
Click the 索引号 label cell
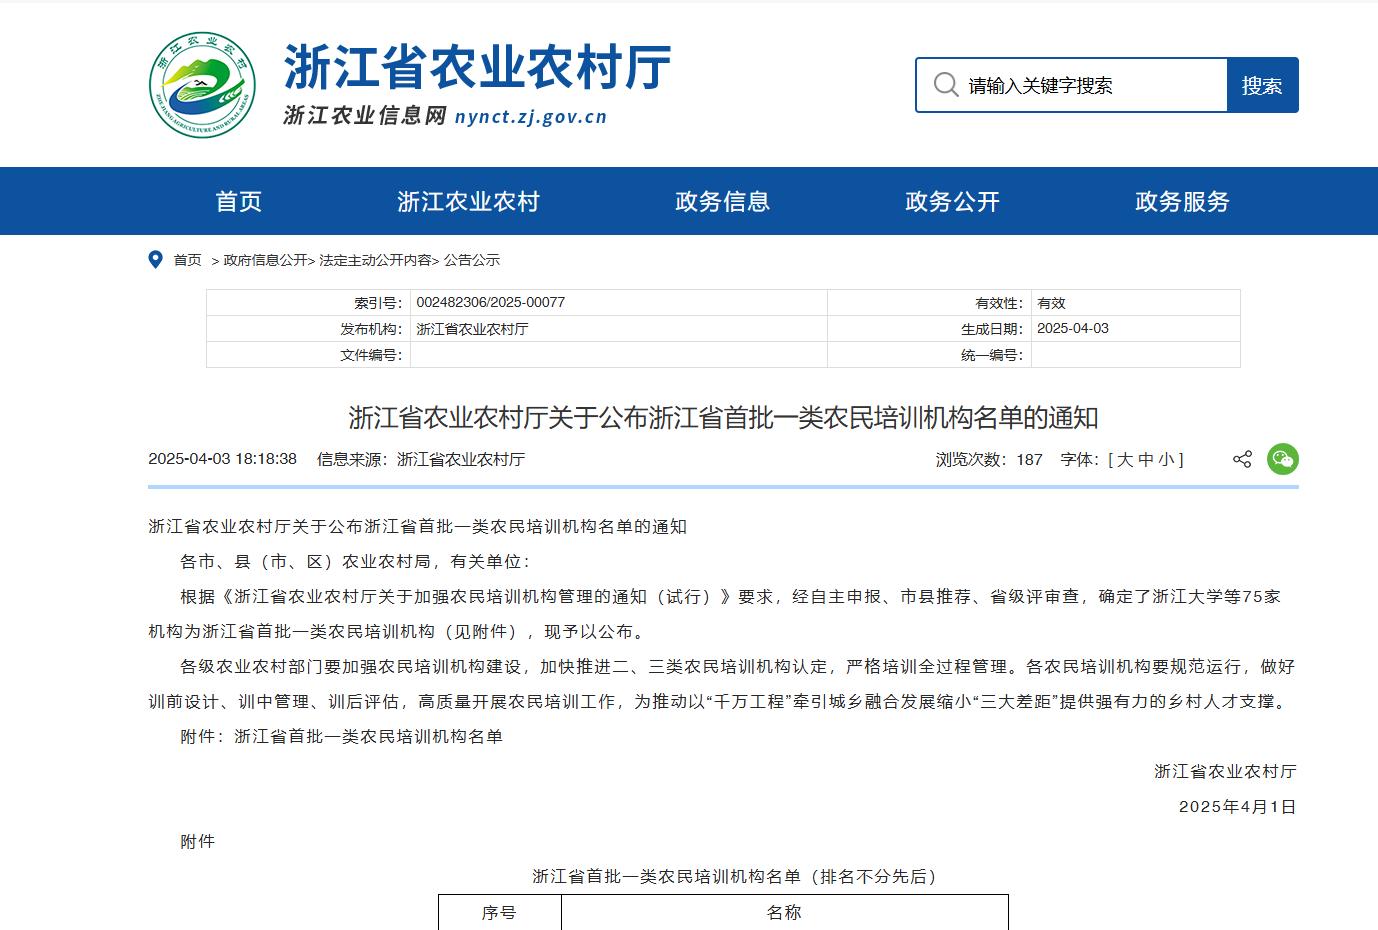pyautogui.click(x=308, y=302)
